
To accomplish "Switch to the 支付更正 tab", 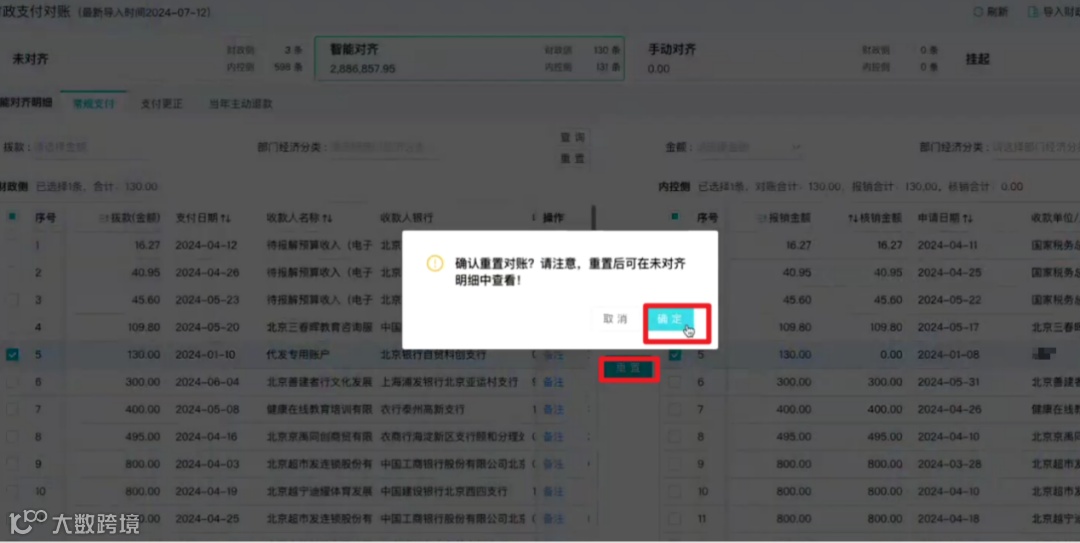I will coord(162,103).
